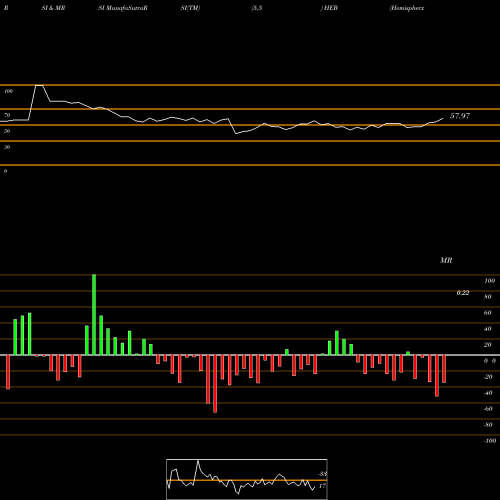
Task: Open the mini RSI overview chart thumbnail
Action: [247, 479]
